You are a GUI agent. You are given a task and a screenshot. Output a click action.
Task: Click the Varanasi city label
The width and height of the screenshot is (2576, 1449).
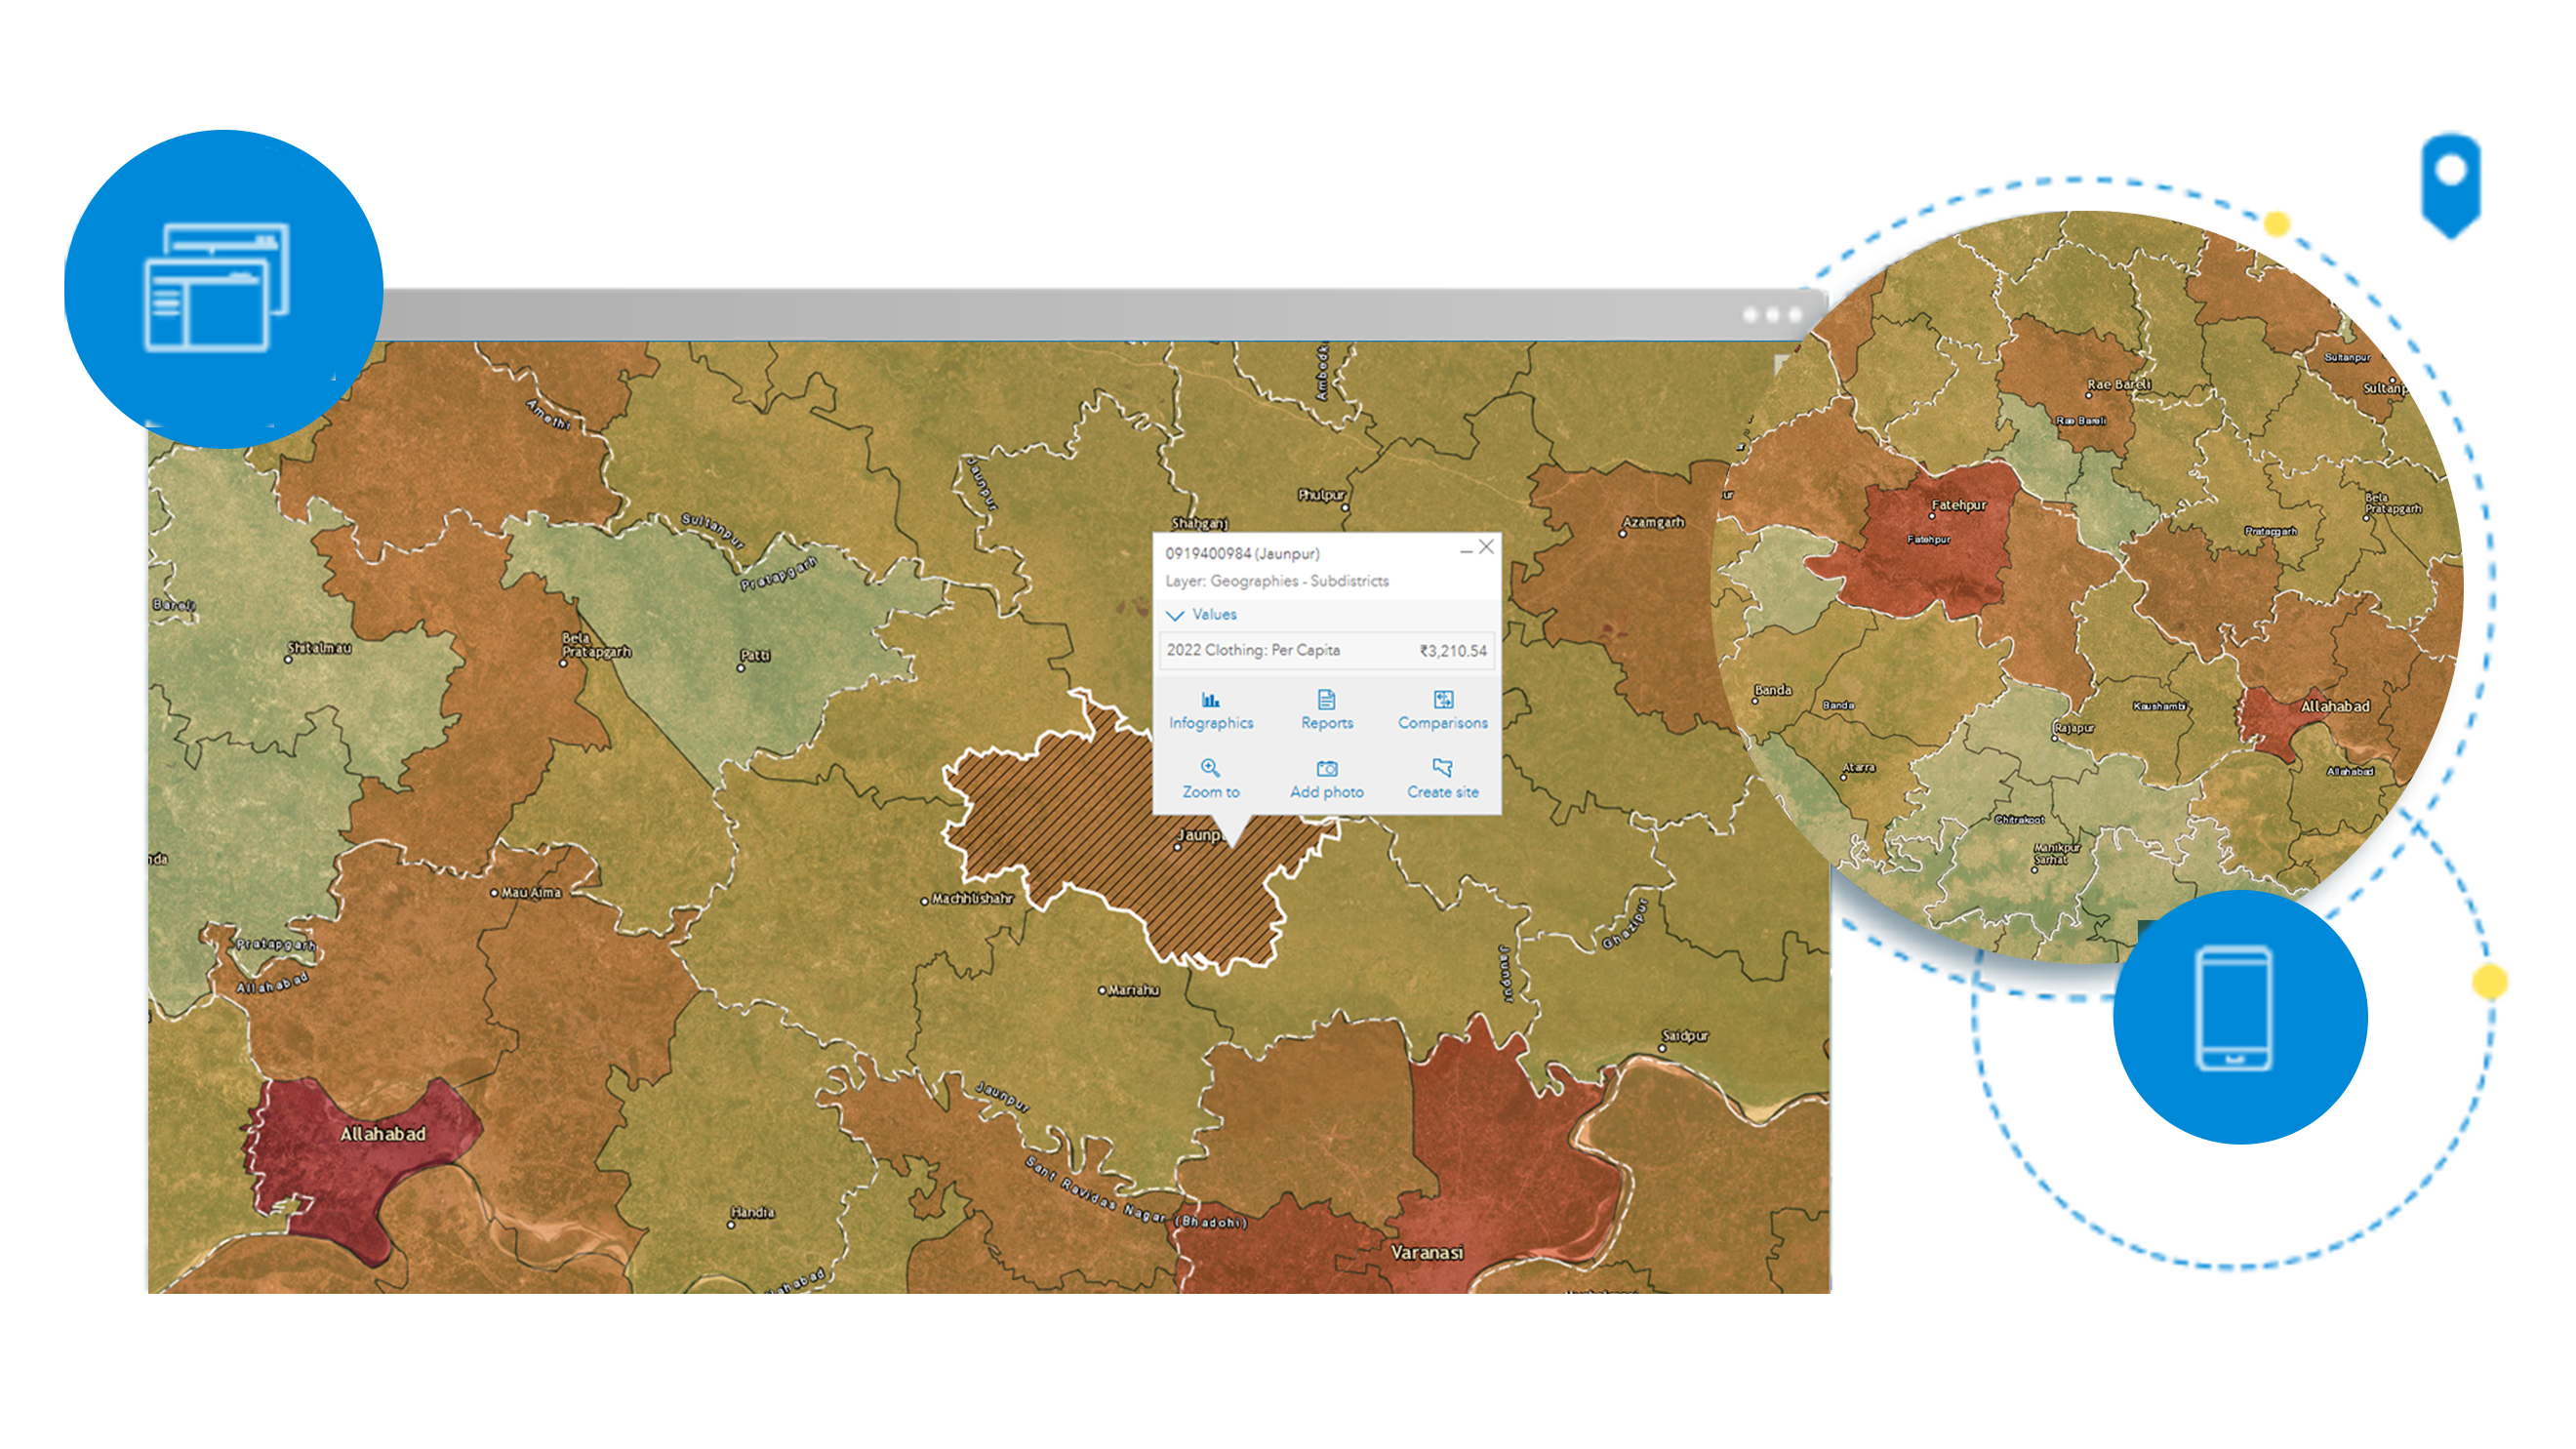(x=1427, y=1253)
